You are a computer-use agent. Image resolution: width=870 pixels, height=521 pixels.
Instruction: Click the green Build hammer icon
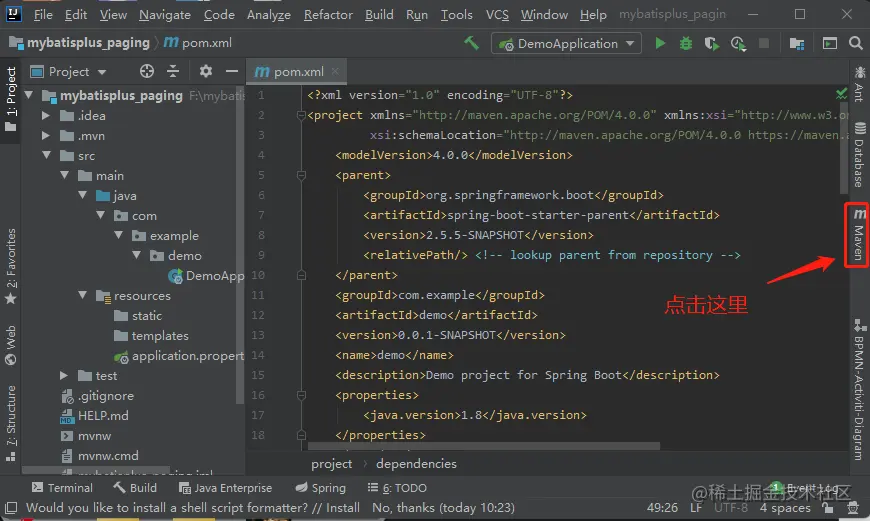471,43
